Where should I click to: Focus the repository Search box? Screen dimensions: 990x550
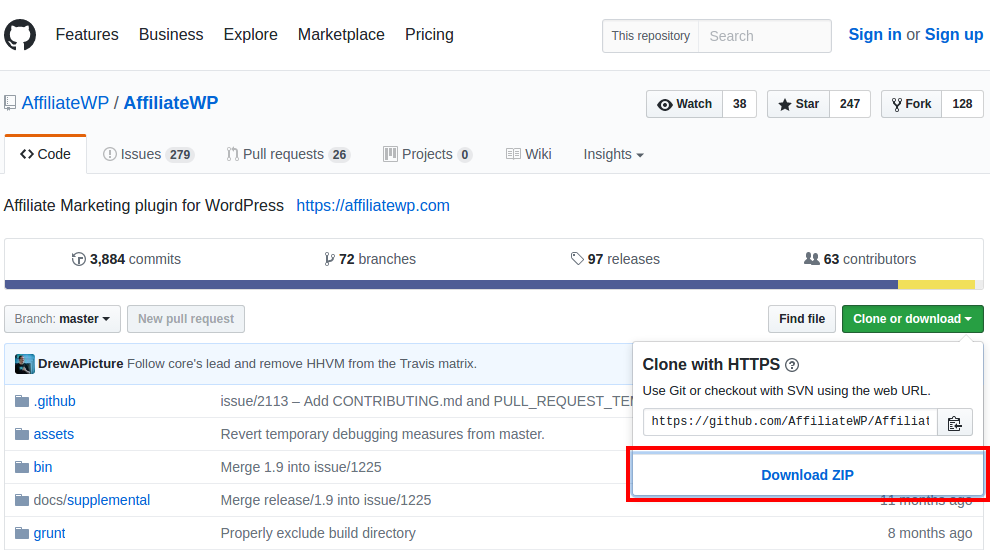coord(765,36)
